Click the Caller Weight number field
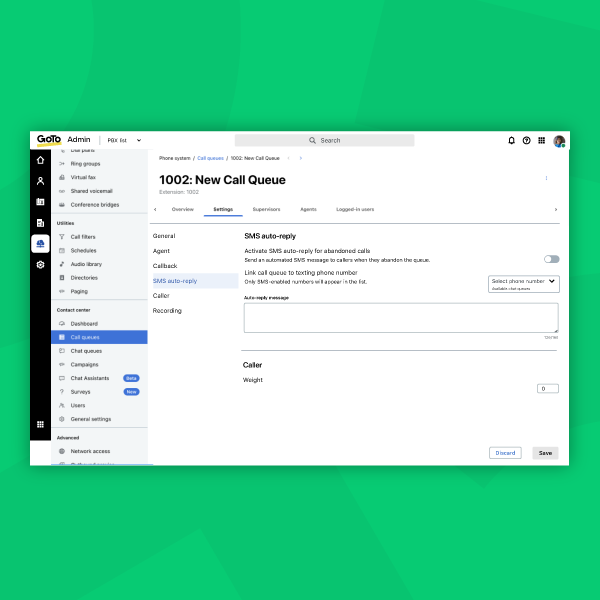The width and height of the screenshot is (600, 600). (547, 388)
